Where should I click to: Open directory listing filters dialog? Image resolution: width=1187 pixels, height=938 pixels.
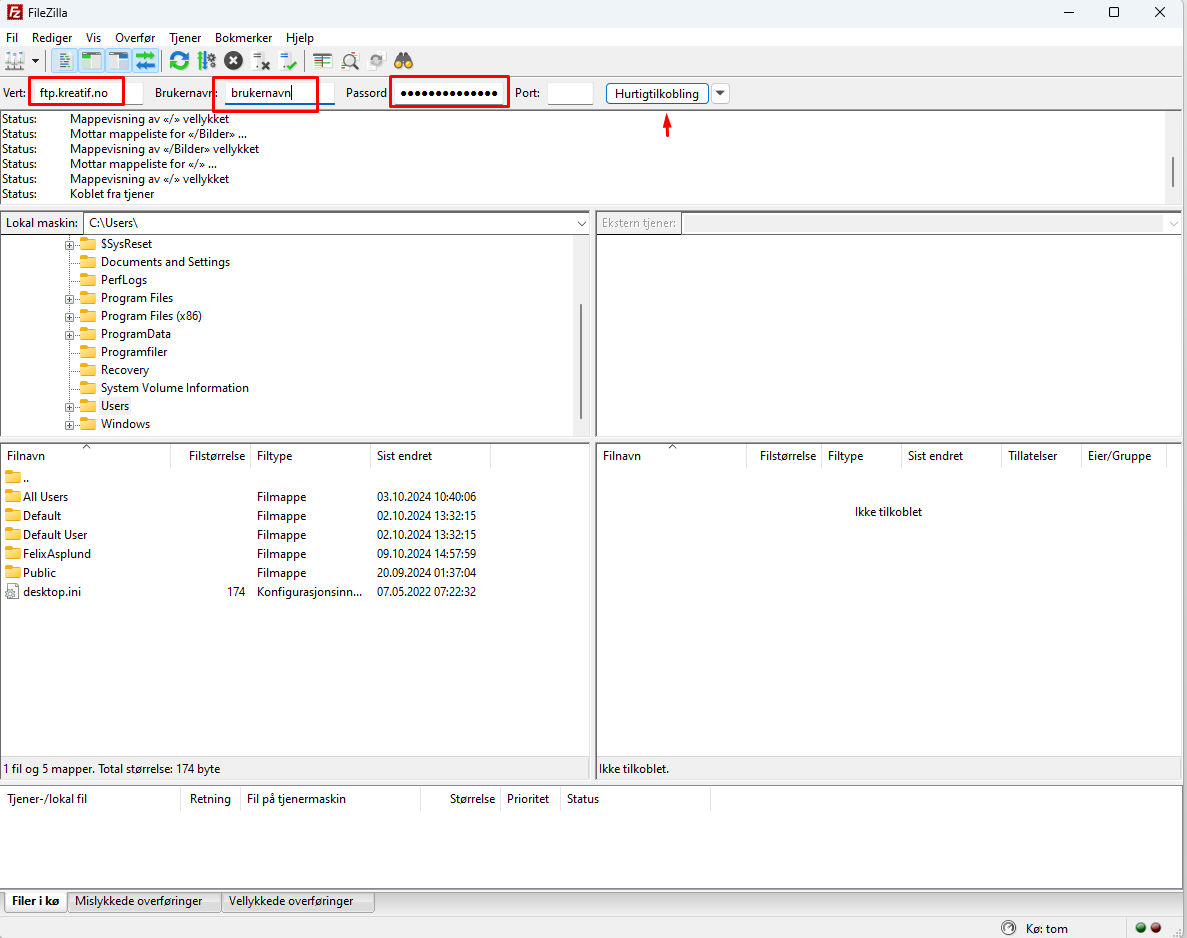point(322,61)
